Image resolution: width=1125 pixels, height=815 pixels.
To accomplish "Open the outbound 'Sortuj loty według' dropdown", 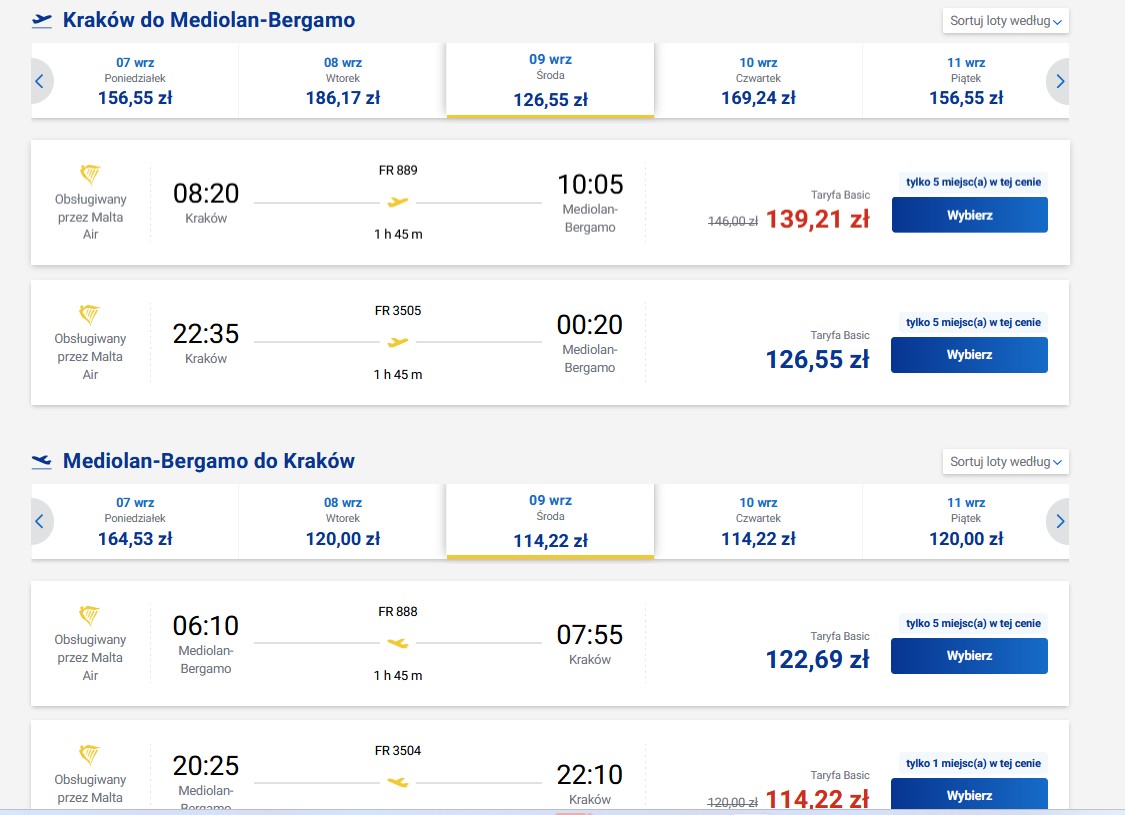I will point(1005,21).
